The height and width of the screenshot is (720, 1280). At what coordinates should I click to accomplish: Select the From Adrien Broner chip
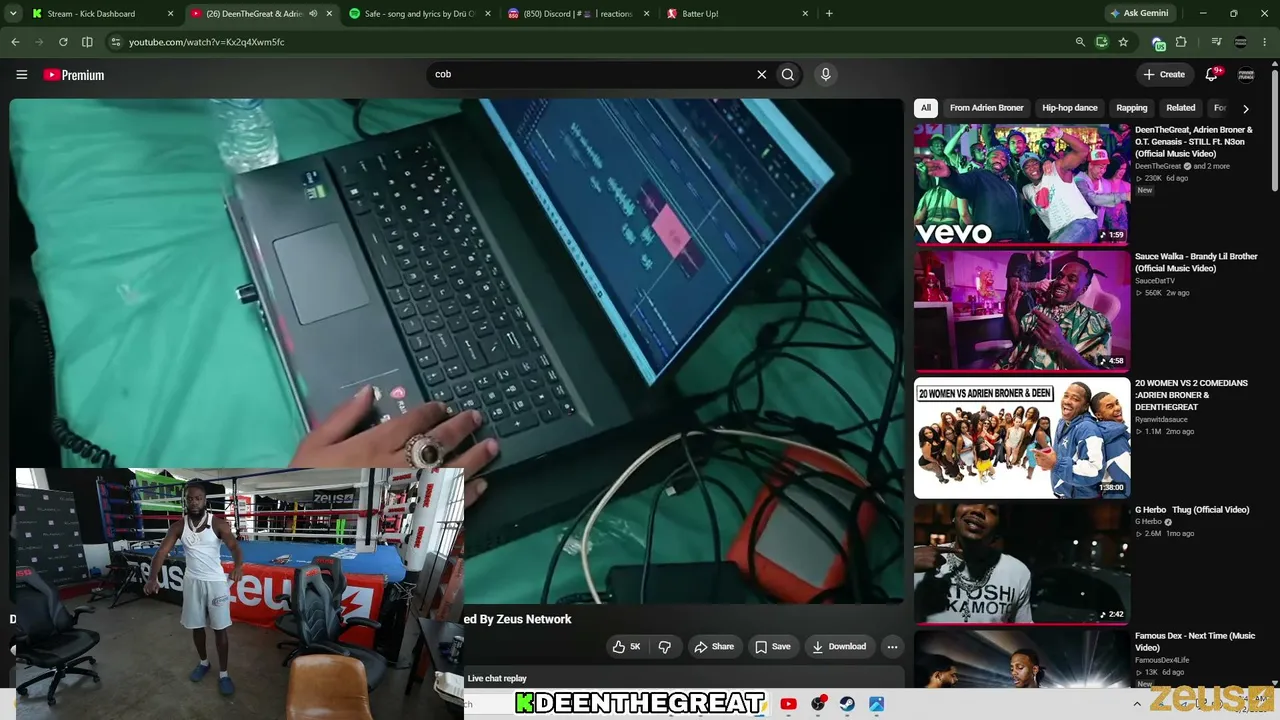[x=987, y=108]
